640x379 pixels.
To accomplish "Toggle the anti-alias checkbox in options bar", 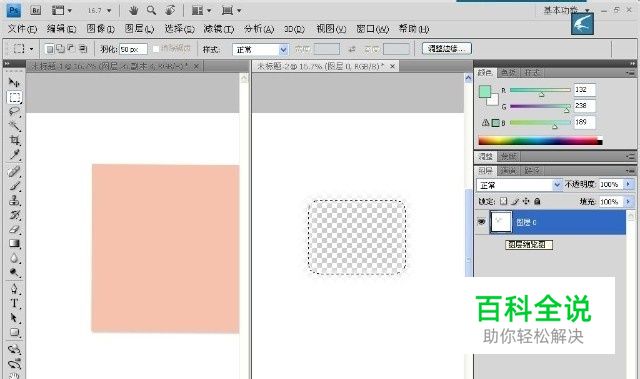I will pos(156,49).
